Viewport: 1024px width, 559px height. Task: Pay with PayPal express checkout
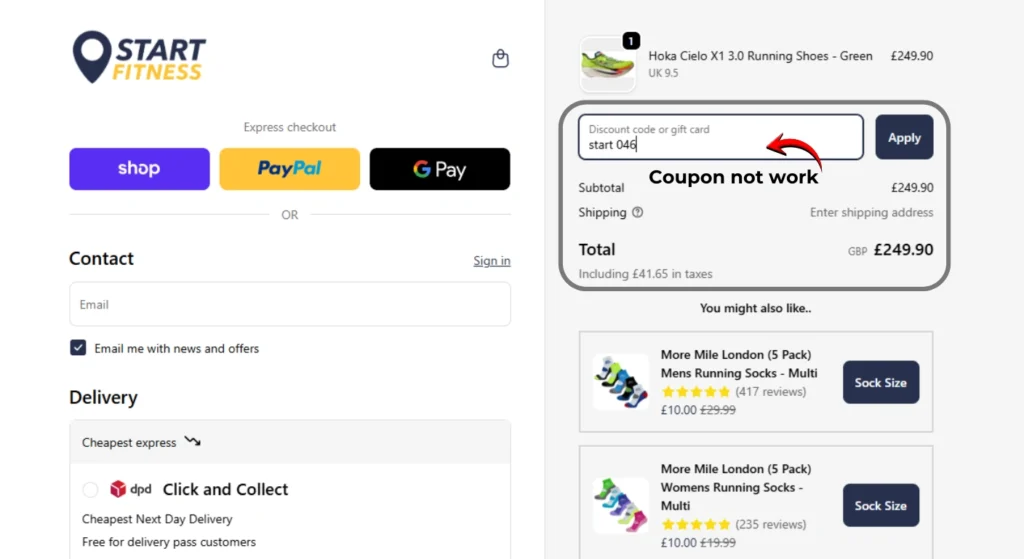289,169
